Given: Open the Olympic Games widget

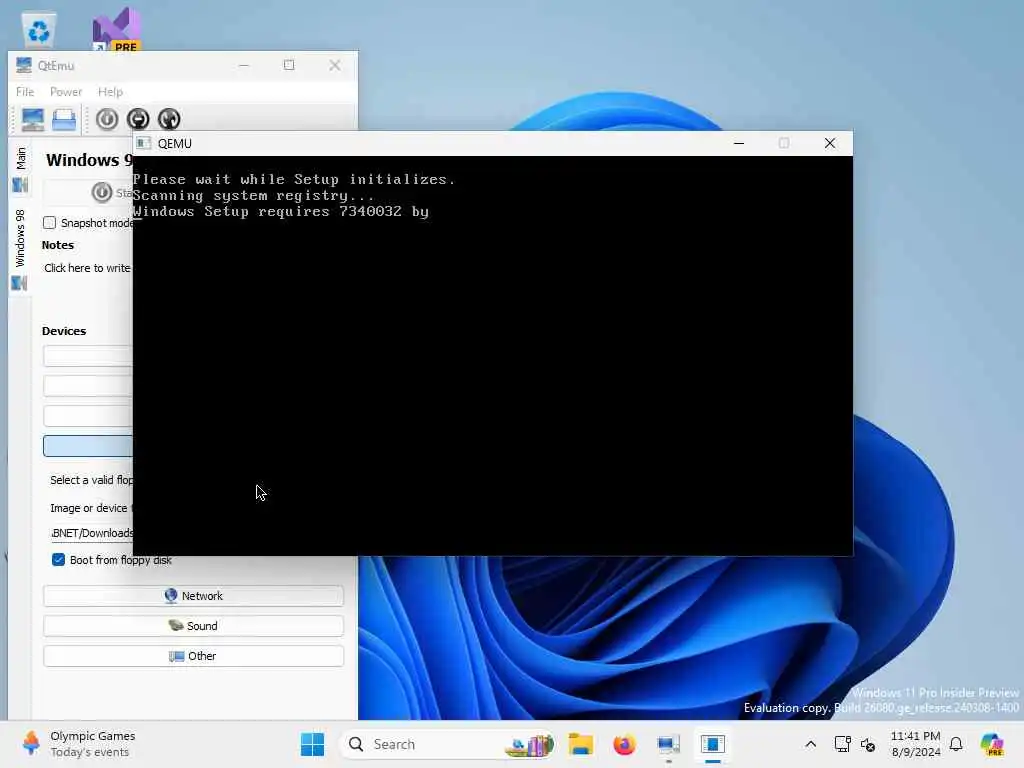Looking at the screenshot, I should coord(78,744).
